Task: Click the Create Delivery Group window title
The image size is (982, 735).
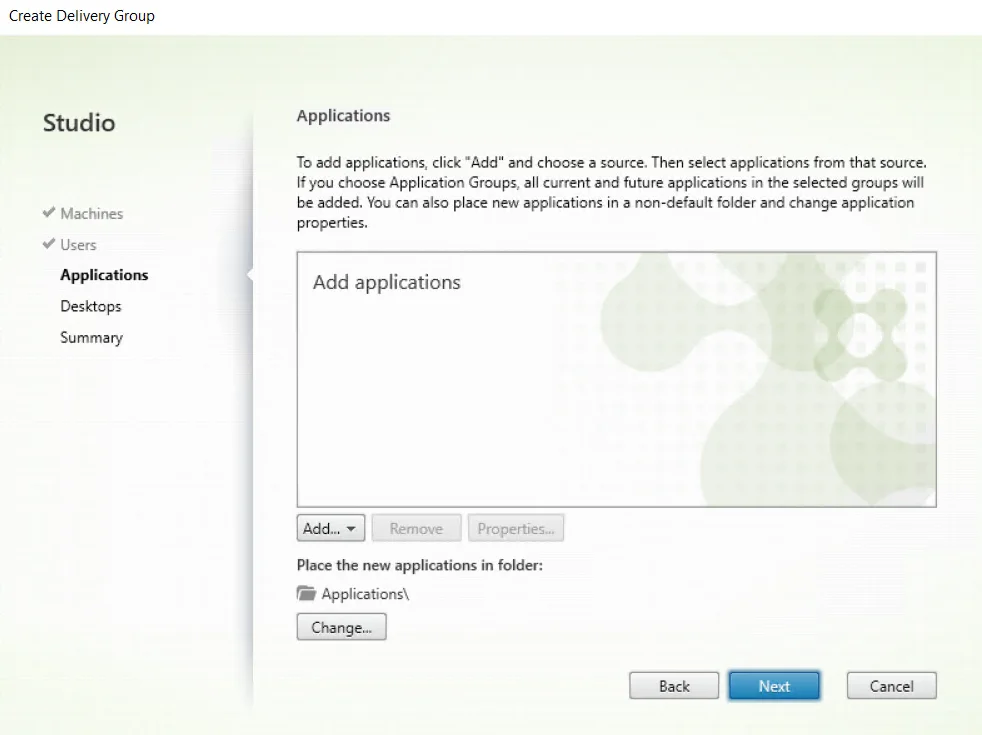Action: point(81,16)
